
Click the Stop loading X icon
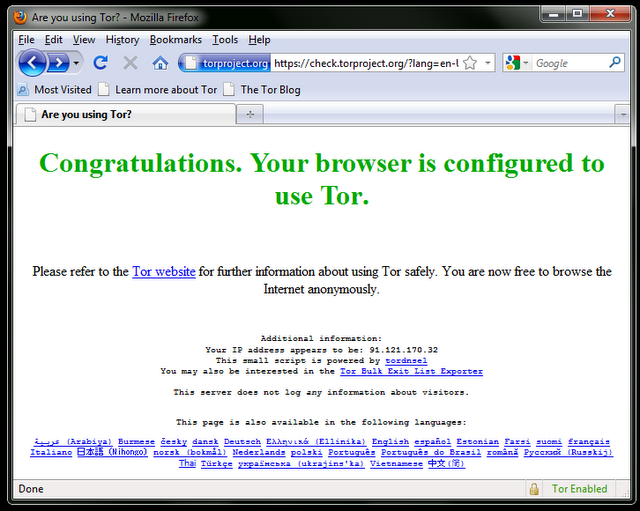tap(130, 63)
